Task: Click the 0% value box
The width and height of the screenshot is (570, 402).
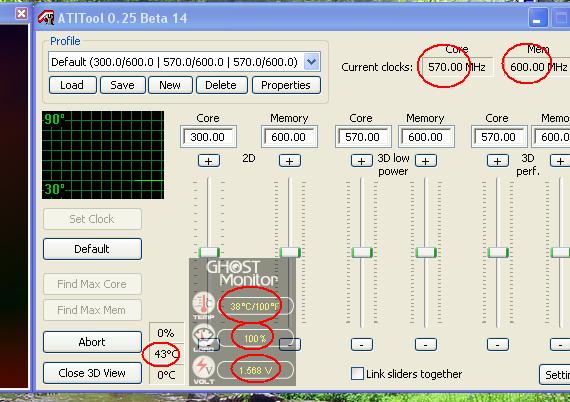Action: click(x=166, y=333)
